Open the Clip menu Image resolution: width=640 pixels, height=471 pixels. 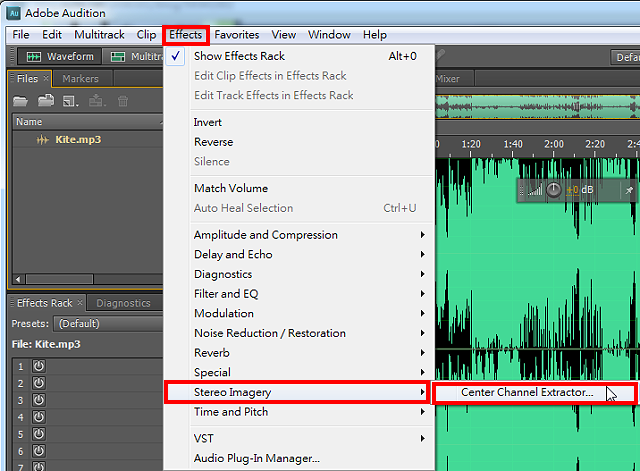pos(146,35)
